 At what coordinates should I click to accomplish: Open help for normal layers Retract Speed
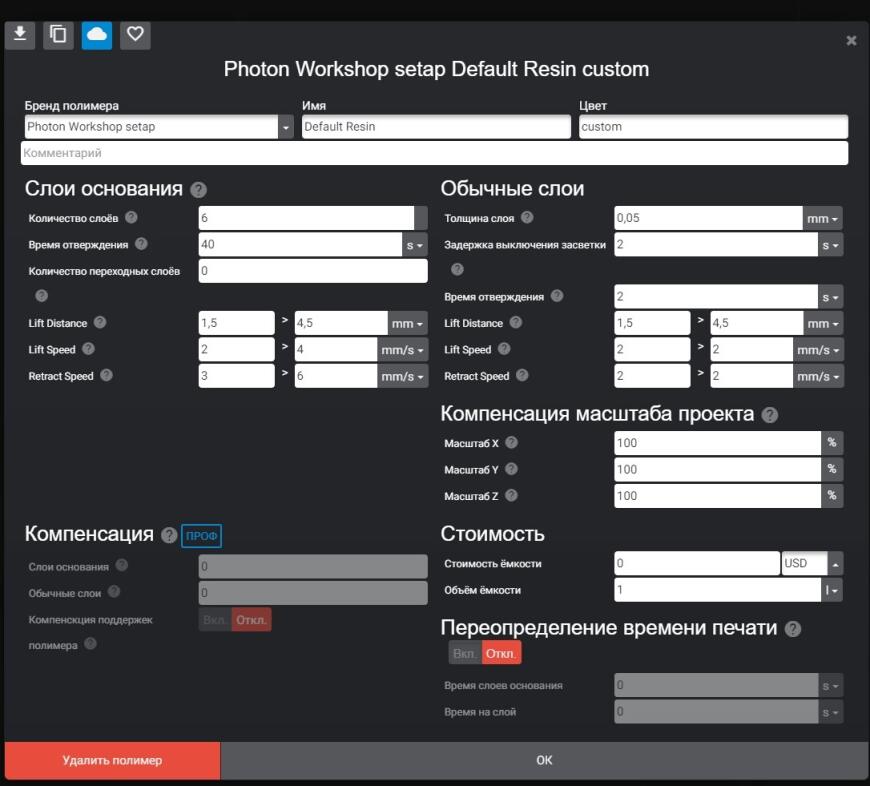click(x=522, y=376)
